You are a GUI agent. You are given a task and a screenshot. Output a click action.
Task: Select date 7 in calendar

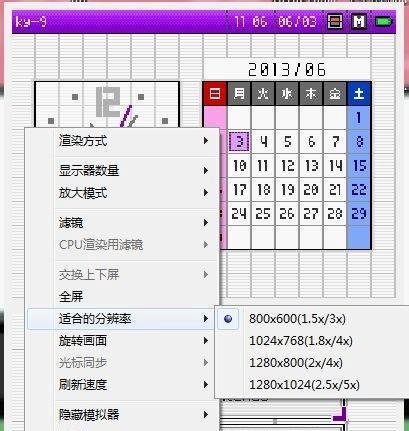click(x=335, y=142)
